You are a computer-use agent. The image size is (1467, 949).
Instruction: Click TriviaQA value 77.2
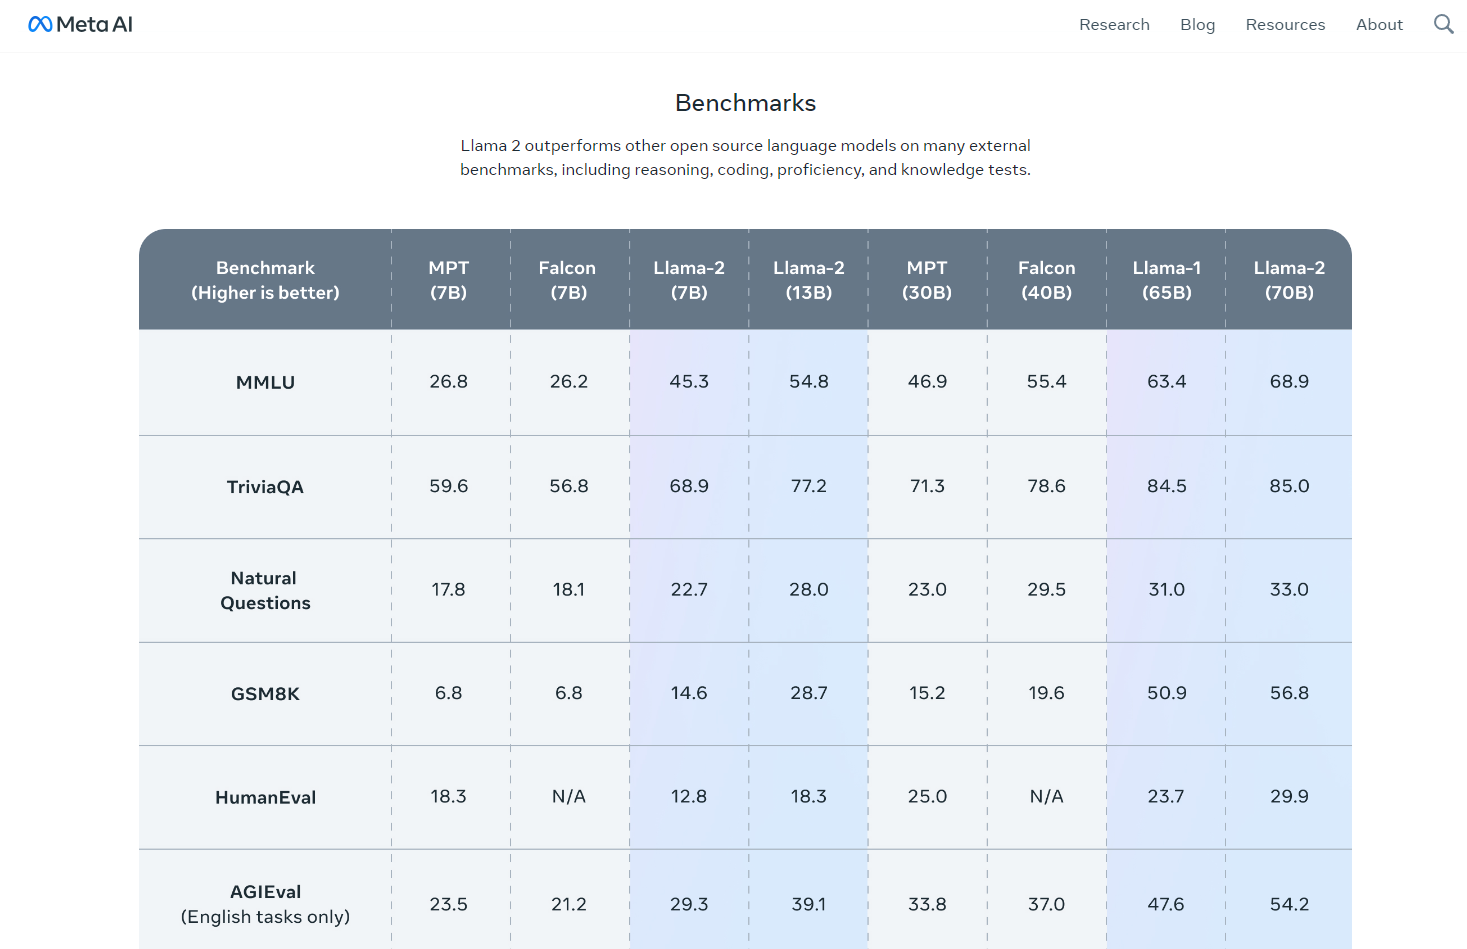click(x=809, y=486)
